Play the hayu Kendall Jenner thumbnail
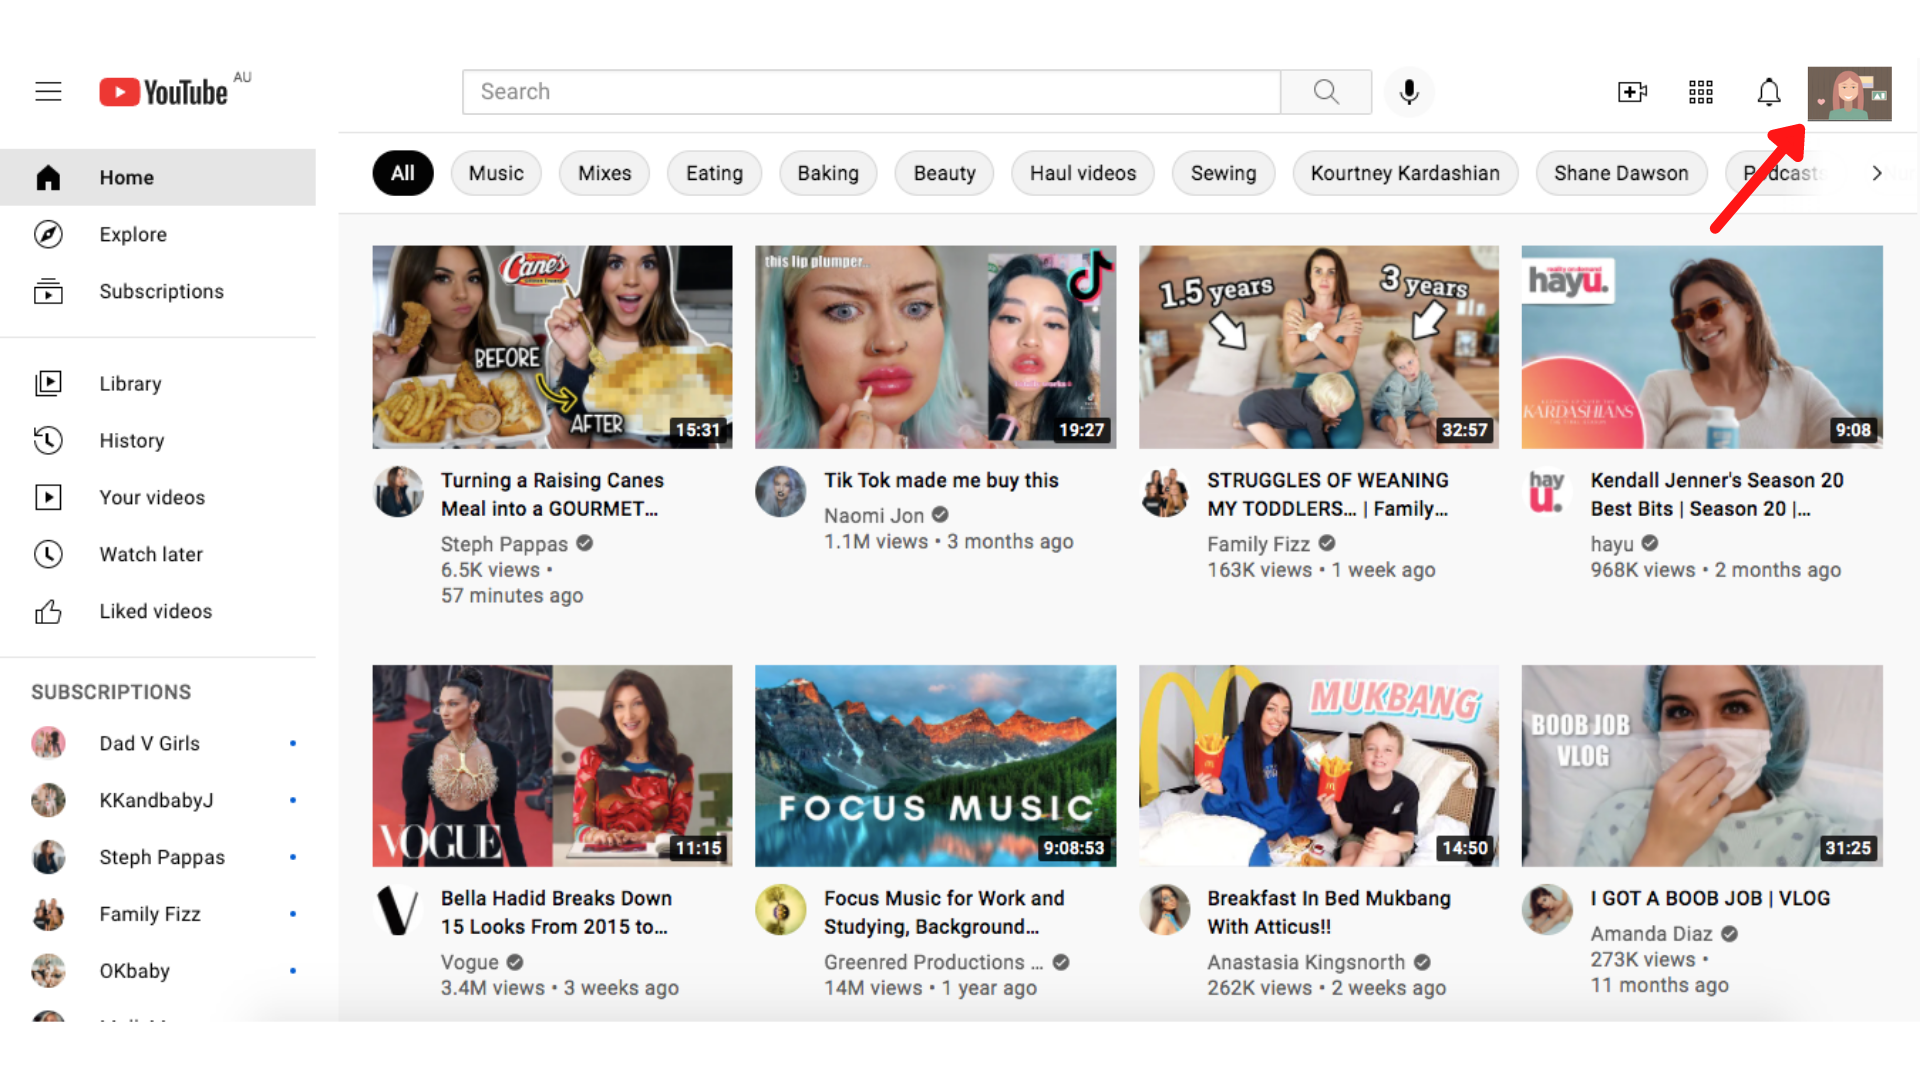1920x1080 pixels. [x=1702, y=347]
